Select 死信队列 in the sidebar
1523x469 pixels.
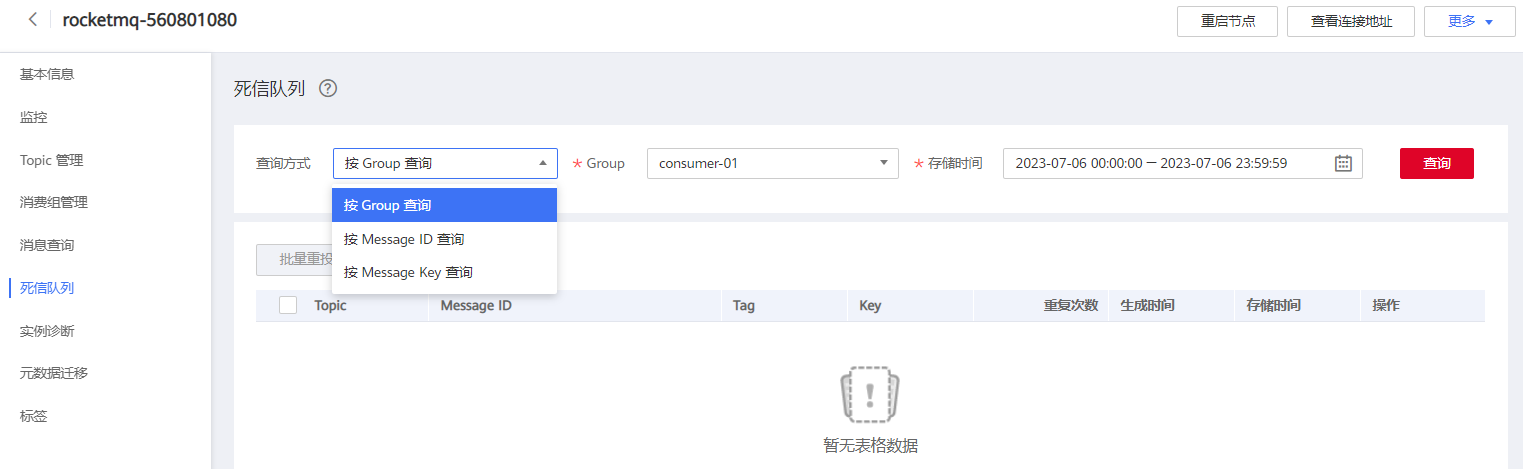47,288
